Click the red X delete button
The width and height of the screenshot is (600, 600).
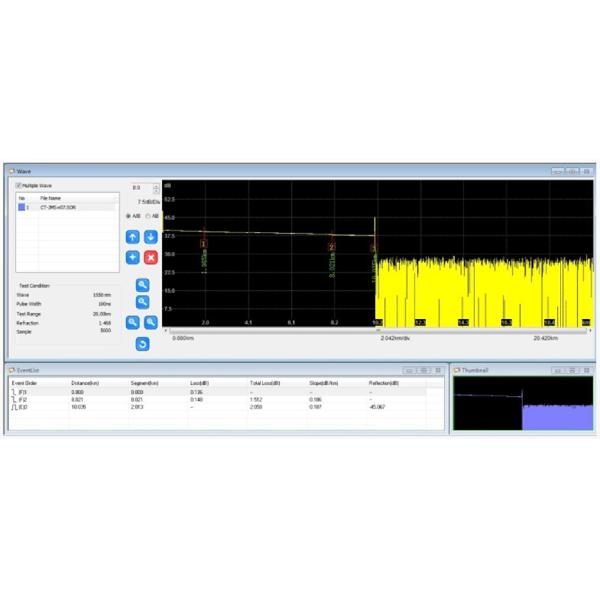click(x=150, y=257)
